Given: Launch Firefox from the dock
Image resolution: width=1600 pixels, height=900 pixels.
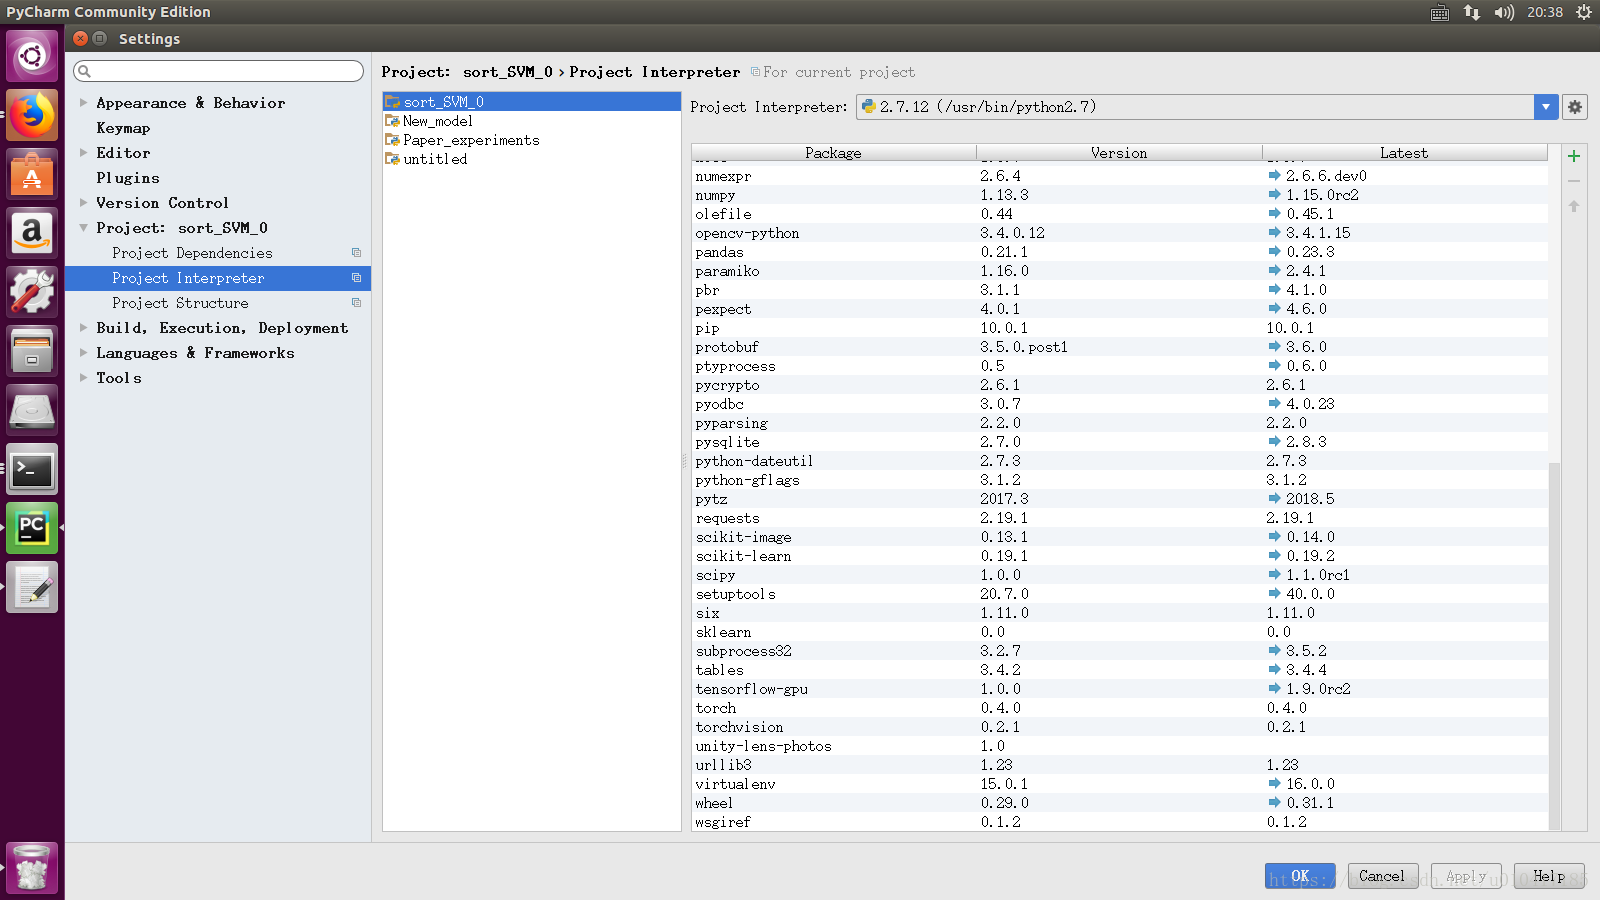Looking at the screenshot, I should (x=32, y=115).
